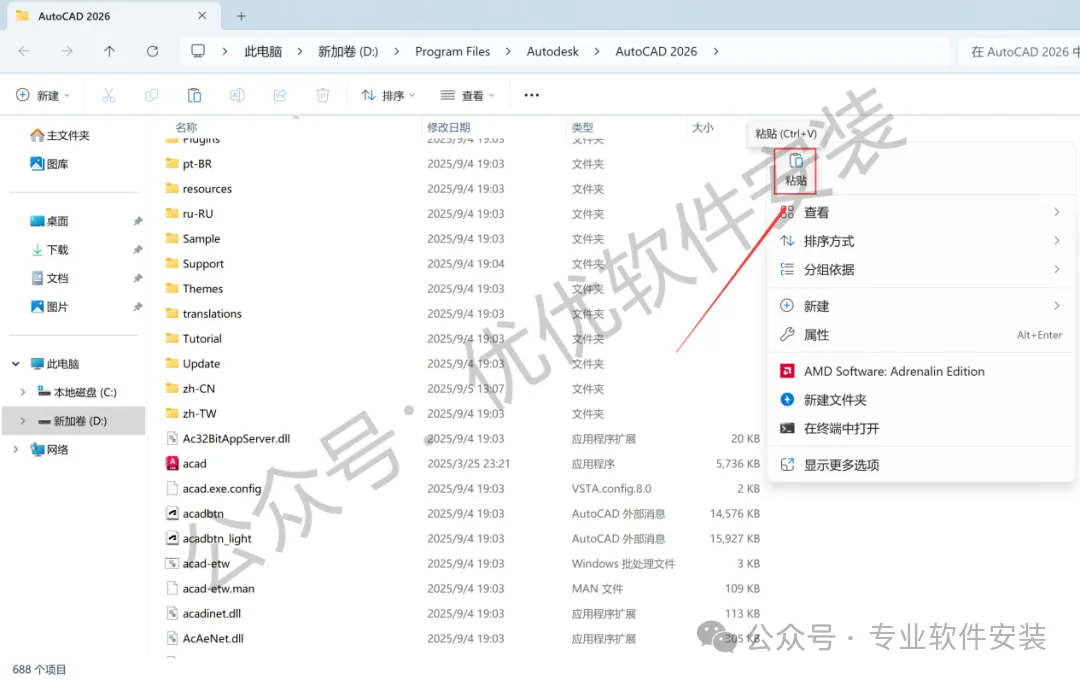The width and height of the screenshot is (1080, 680).
Task: Select the acad-etw.man file
Action: 211,588
